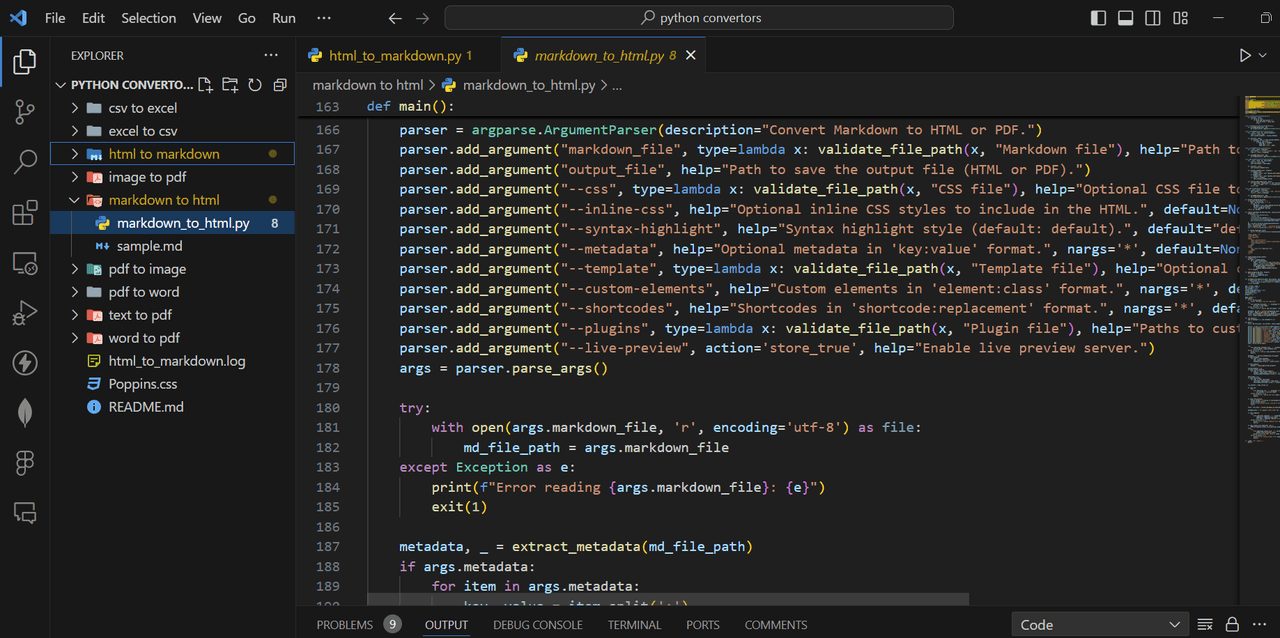Toggle the bottom panel visibility
1280x638 pixels.
click(1126, 18)
